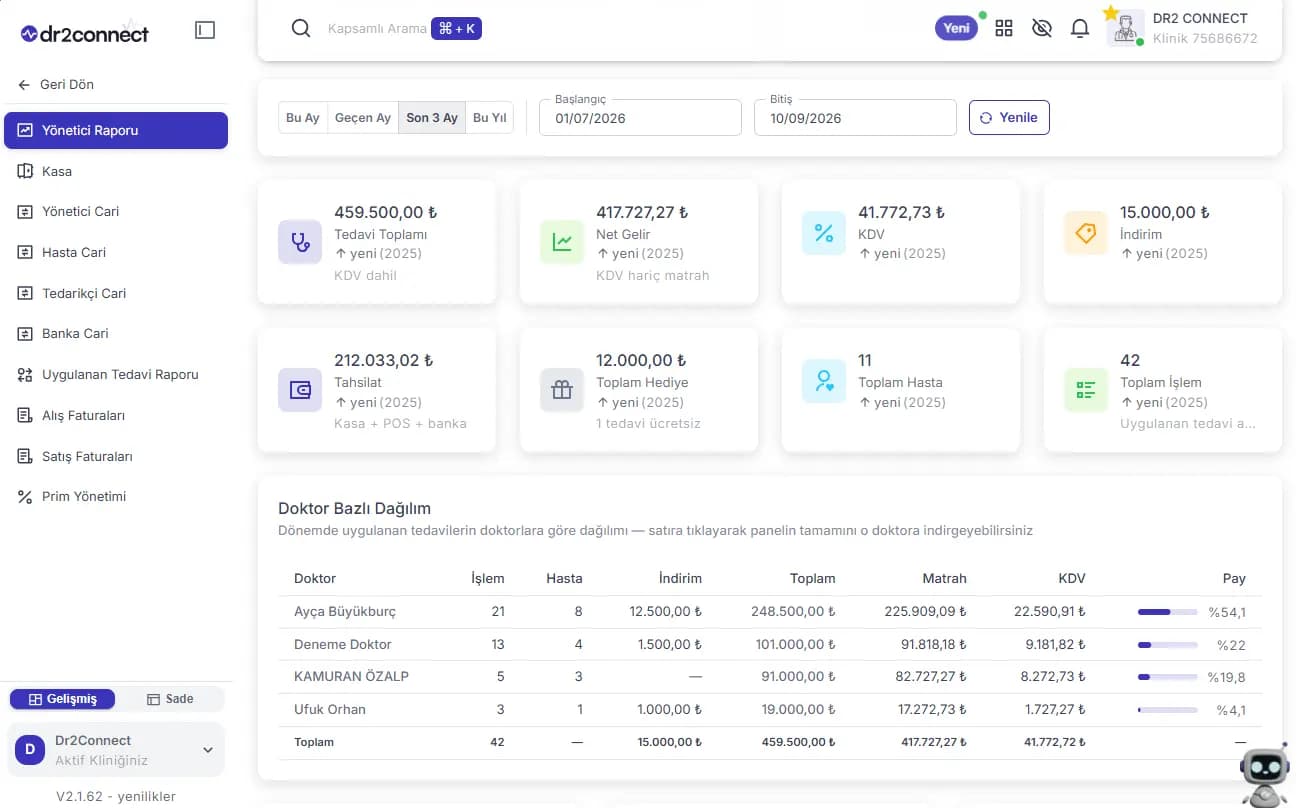The width and height of the screenshot is (1302, 808).
Task: Select the Bu Yıl period
Action: pos(489,118)
